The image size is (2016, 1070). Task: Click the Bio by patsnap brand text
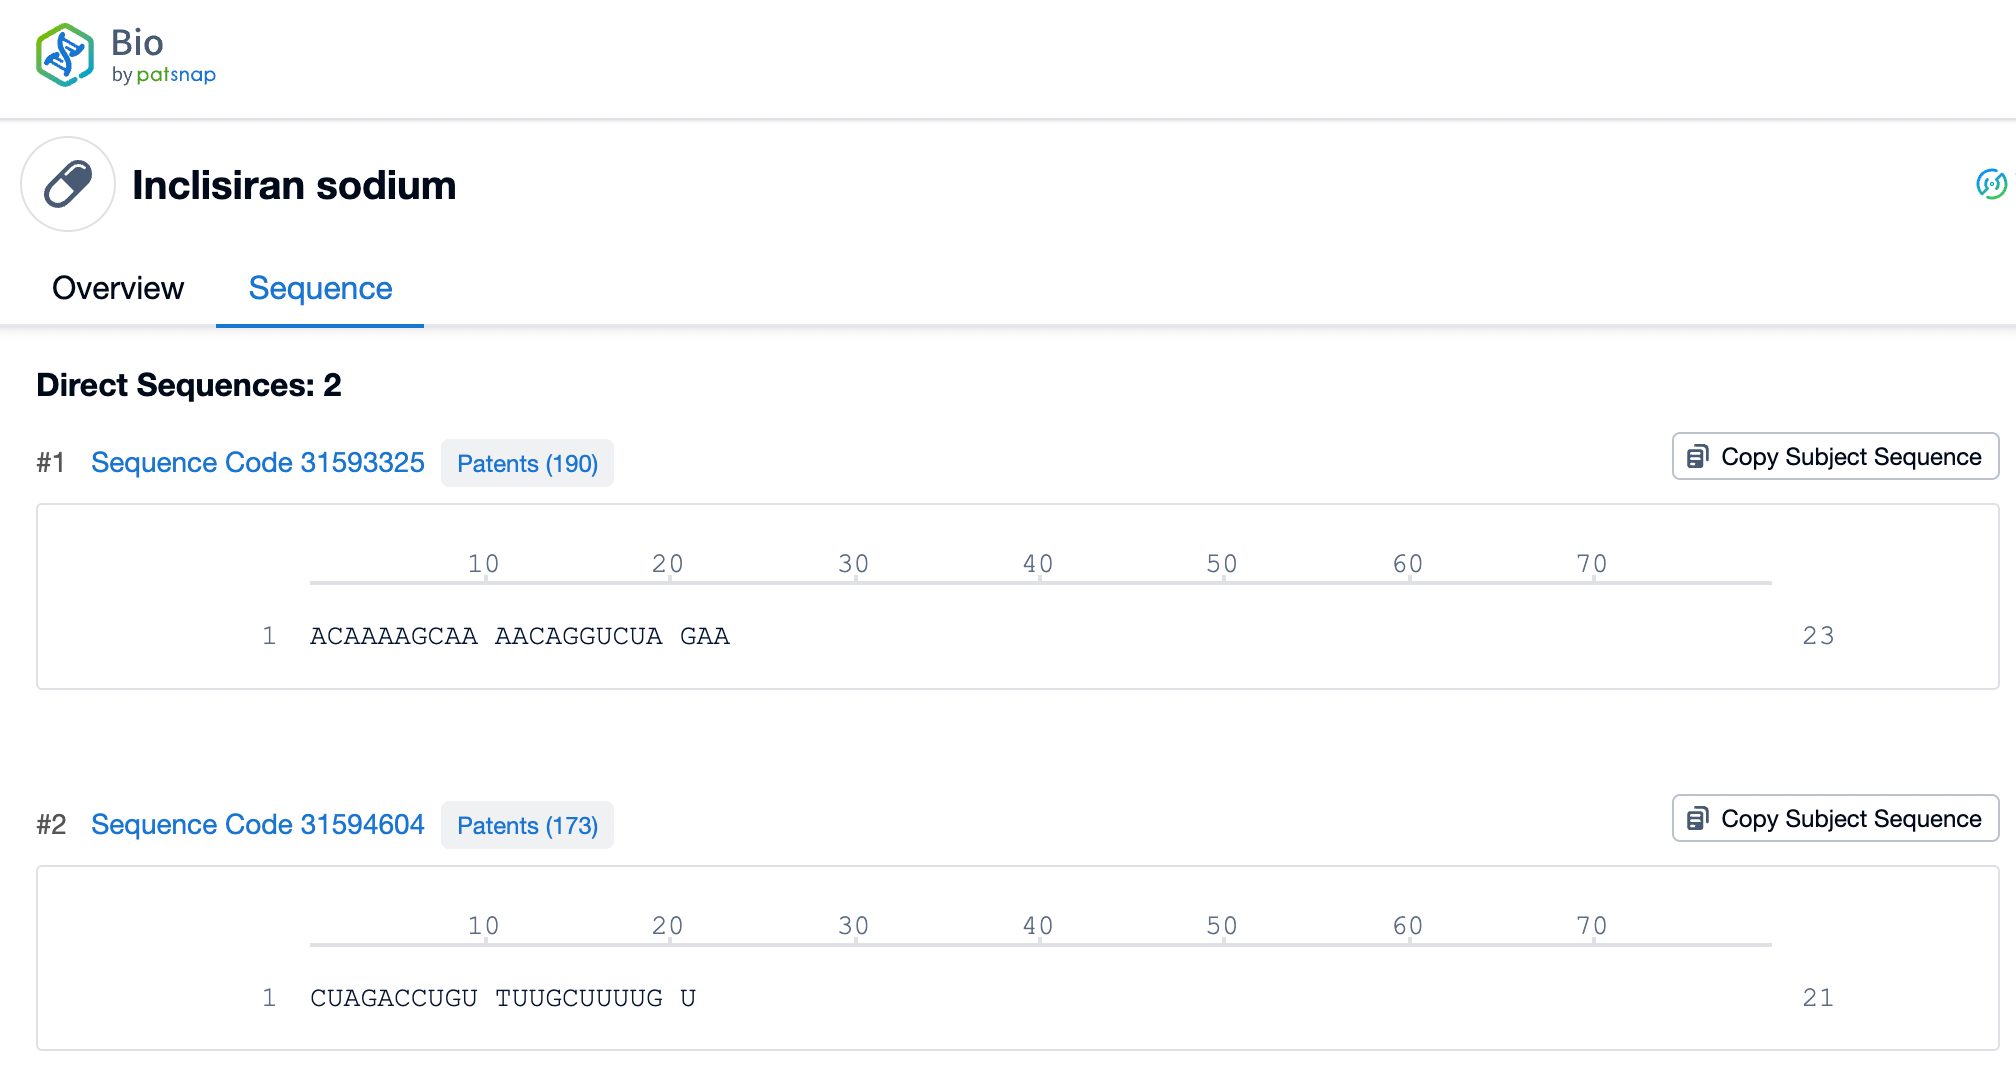(x=162, y=56)
